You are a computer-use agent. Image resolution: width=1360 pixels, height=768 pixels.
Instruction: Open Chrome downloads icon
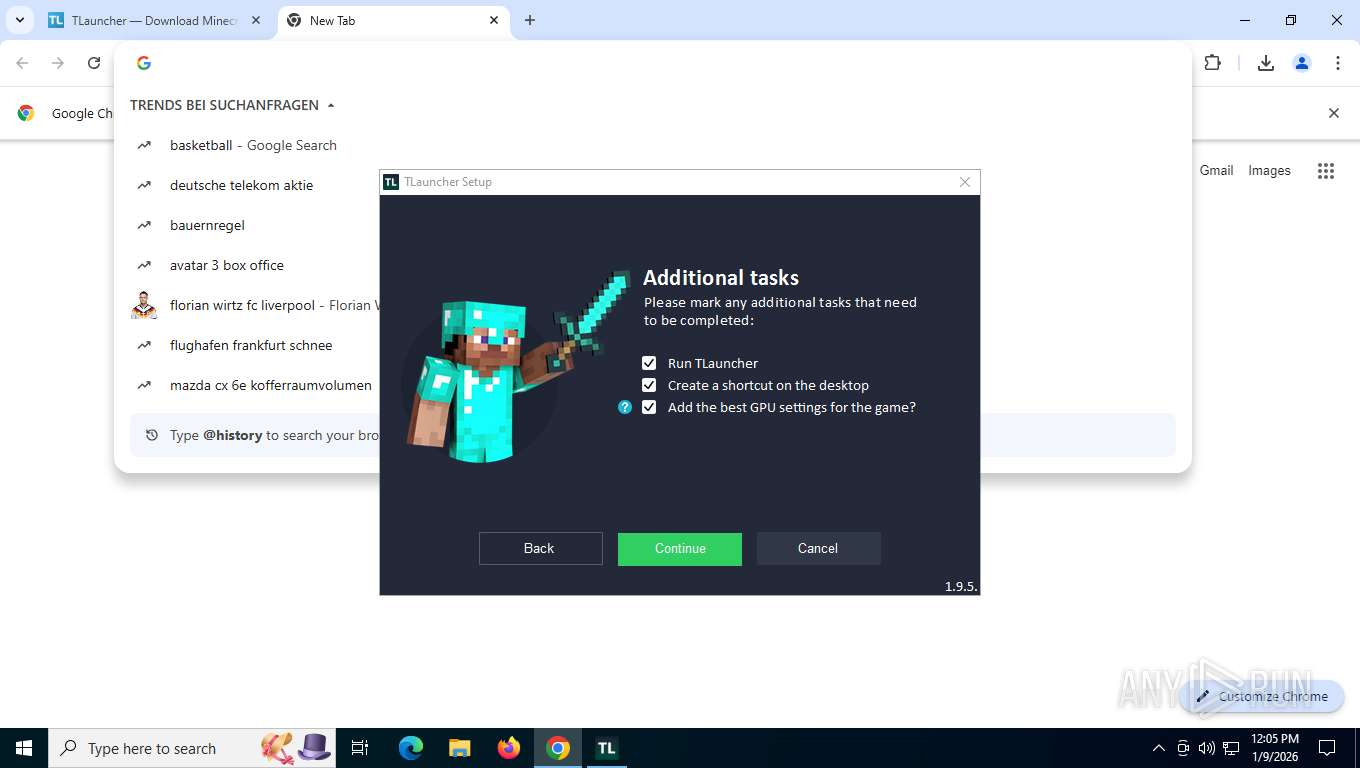(1266, 63)
